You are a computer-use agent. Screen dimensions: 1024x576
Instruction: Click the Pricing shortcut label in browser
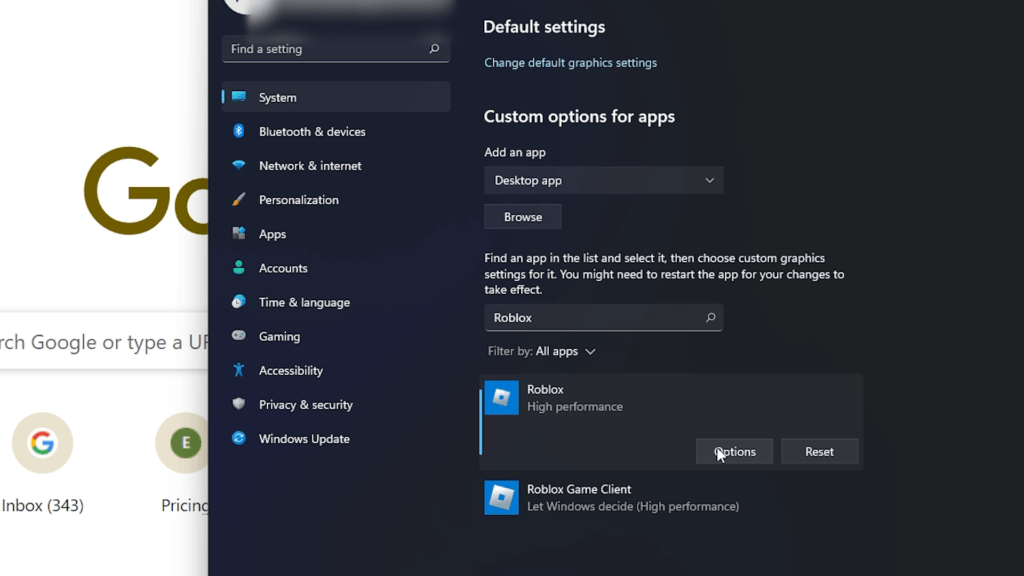point(185,505)
